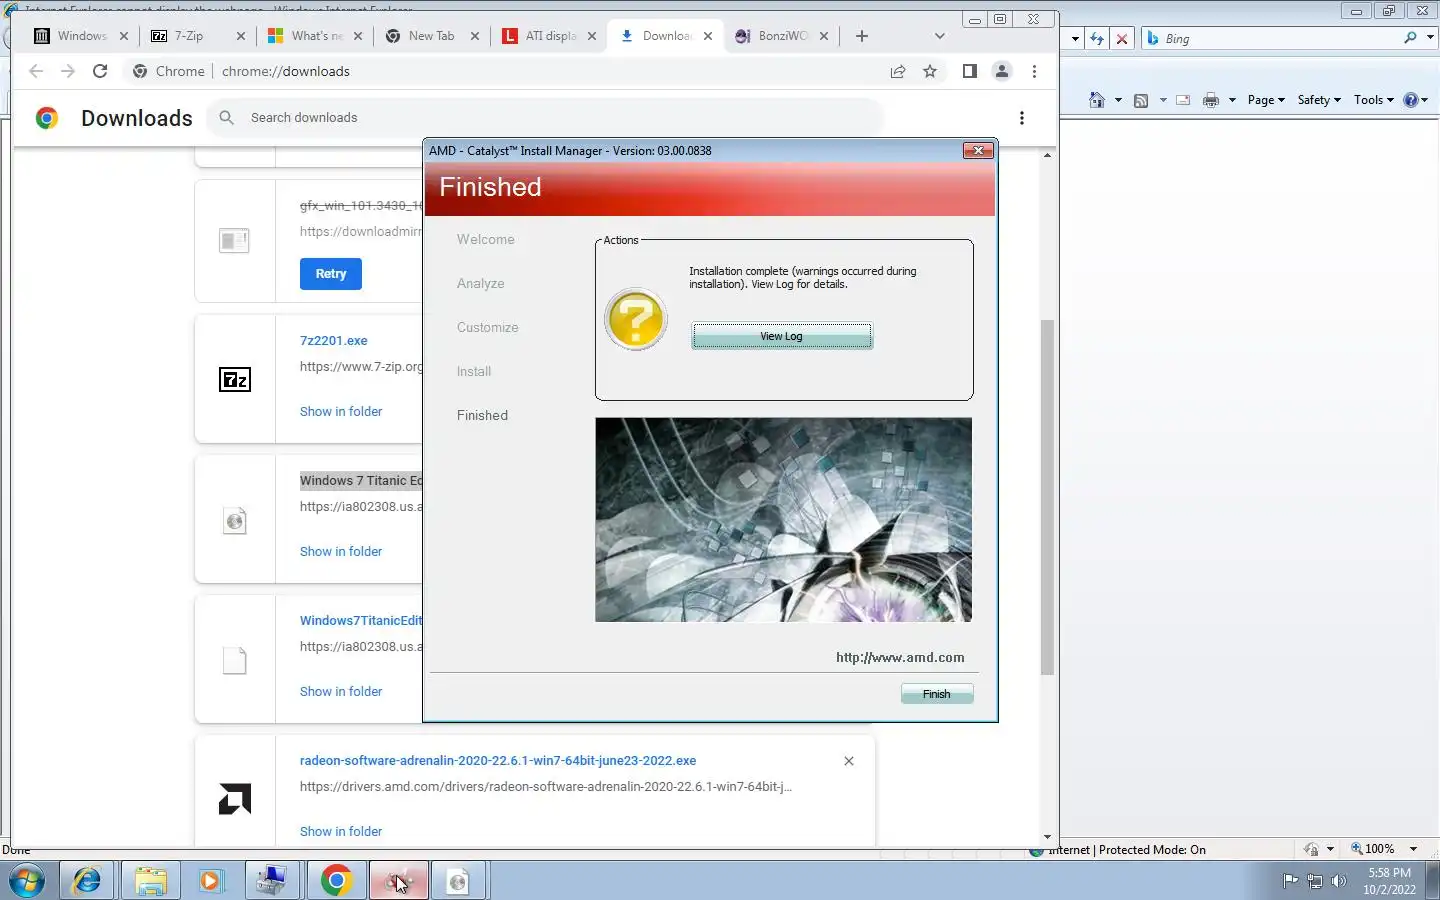
Task: Show the Windows 7 Titanic Edition item in folder
Action: pos(340,551)
